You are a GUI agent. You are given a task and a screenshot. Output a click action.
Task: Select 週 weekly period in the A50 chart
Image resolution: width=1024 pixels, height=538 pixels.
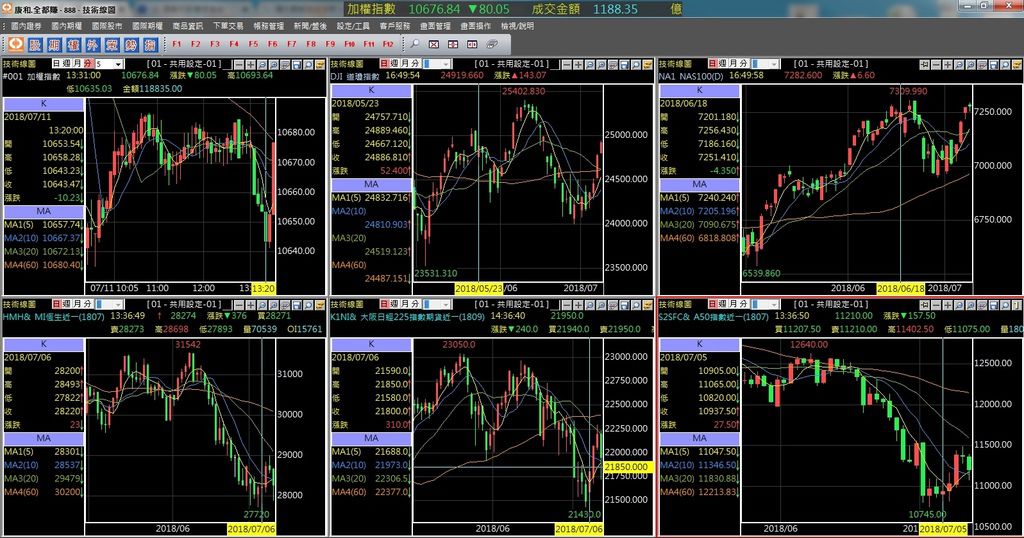pos(723,304)
